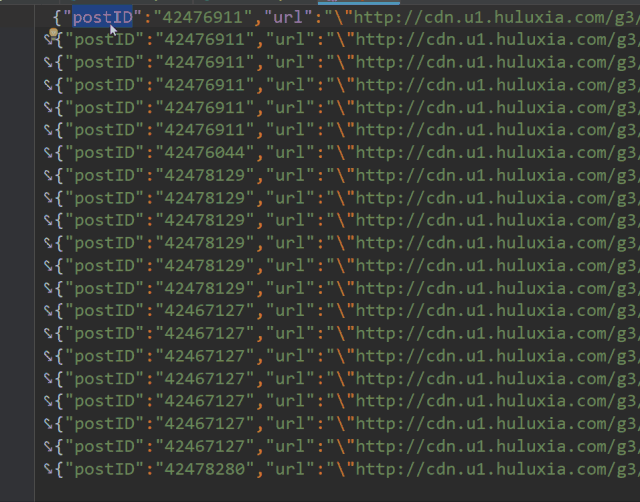Click the "postID" key on the 42478280 line
640x502 pixels.
104,469
